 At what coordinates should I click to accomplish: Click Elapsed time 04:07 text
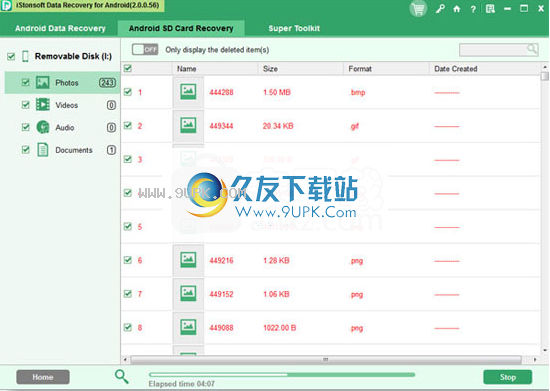[182, 384]
